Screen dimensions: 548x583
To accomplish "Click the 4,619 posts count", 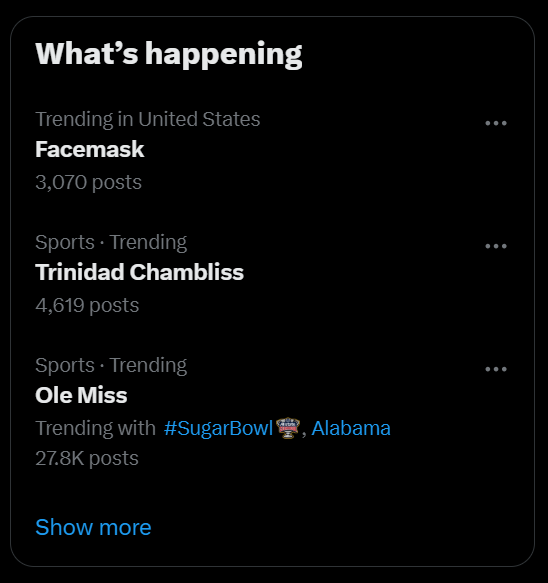I will point(87,305).
